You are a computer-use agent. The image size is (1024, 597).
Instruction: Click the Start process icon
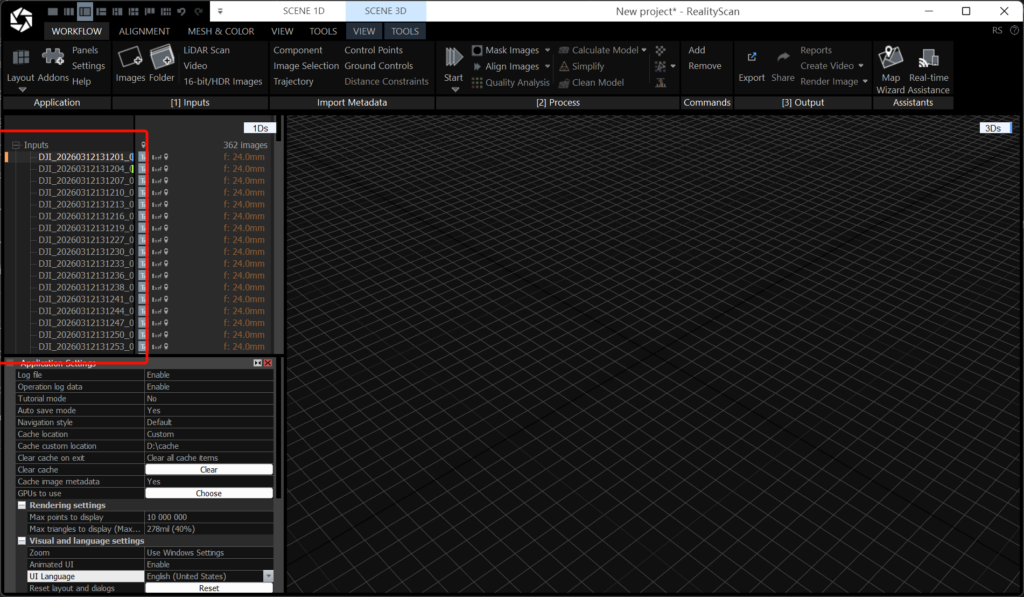point(453,58)
